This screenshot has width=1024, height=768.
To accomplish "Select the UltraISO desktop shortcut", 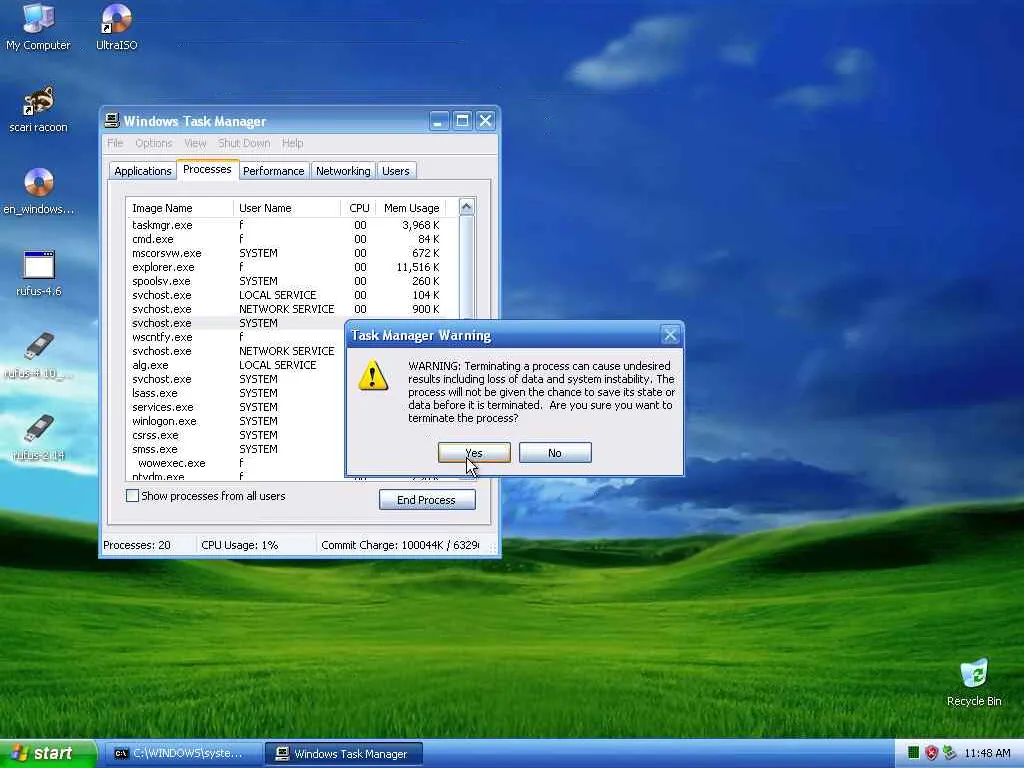I will point(116,26).
